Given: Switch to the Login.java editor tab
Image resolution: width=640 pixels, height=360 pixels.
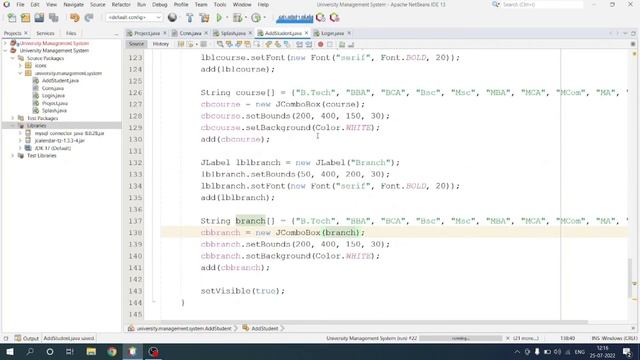Looking at the screenshot, I should (x=332, y=33).
